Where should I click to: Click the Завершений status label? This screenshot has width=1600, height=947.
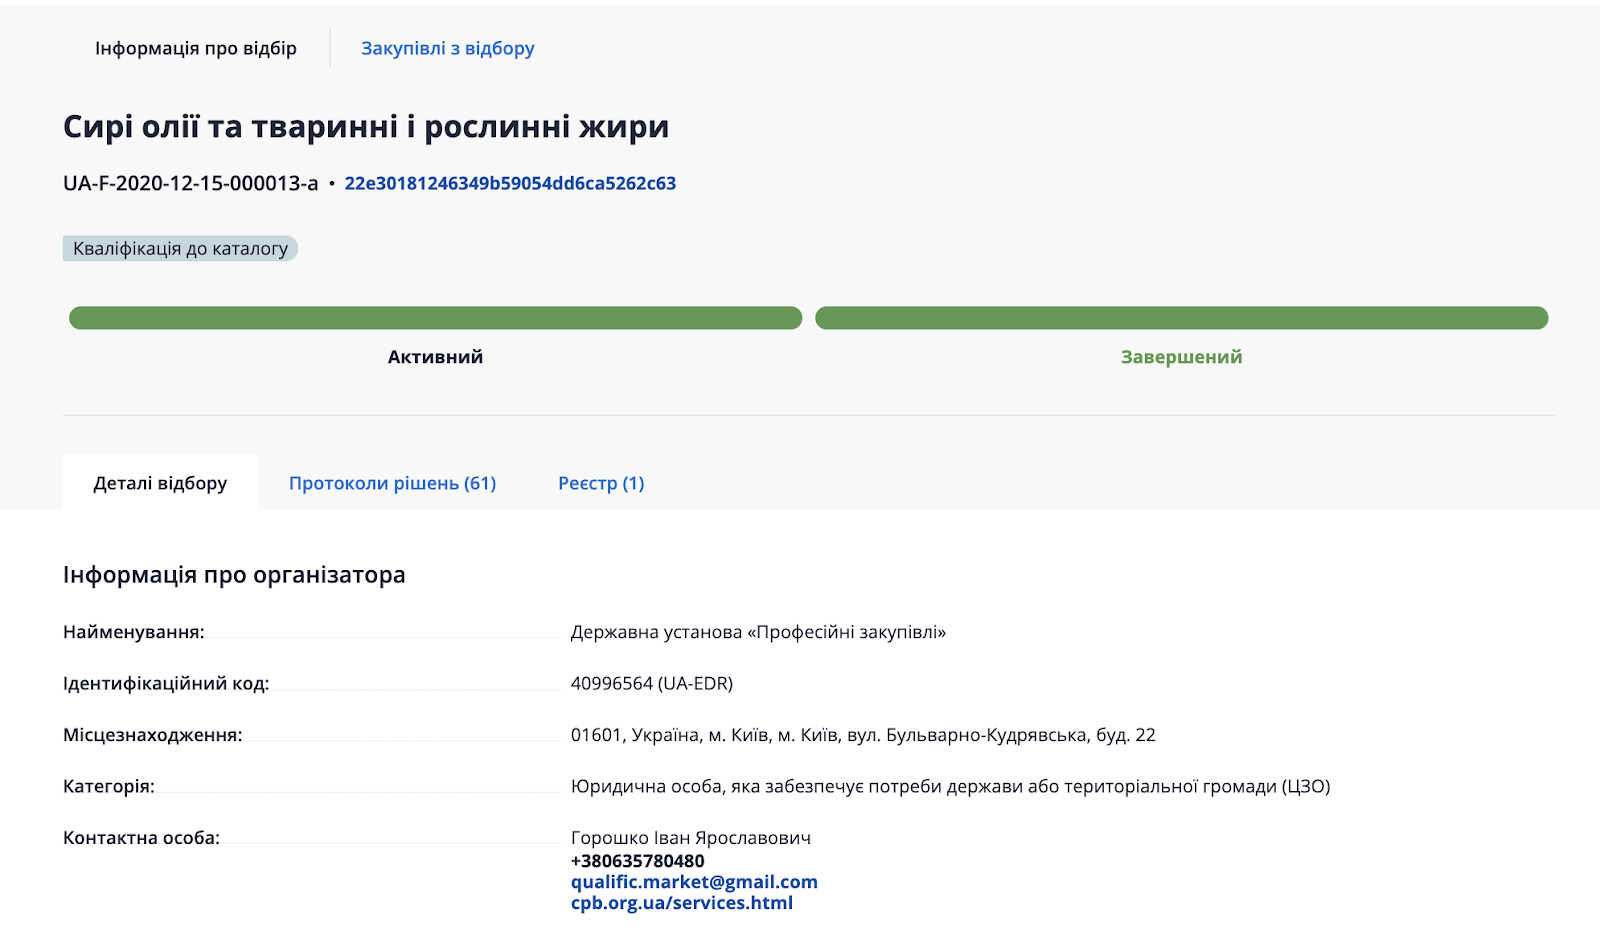pos(1181,357)
